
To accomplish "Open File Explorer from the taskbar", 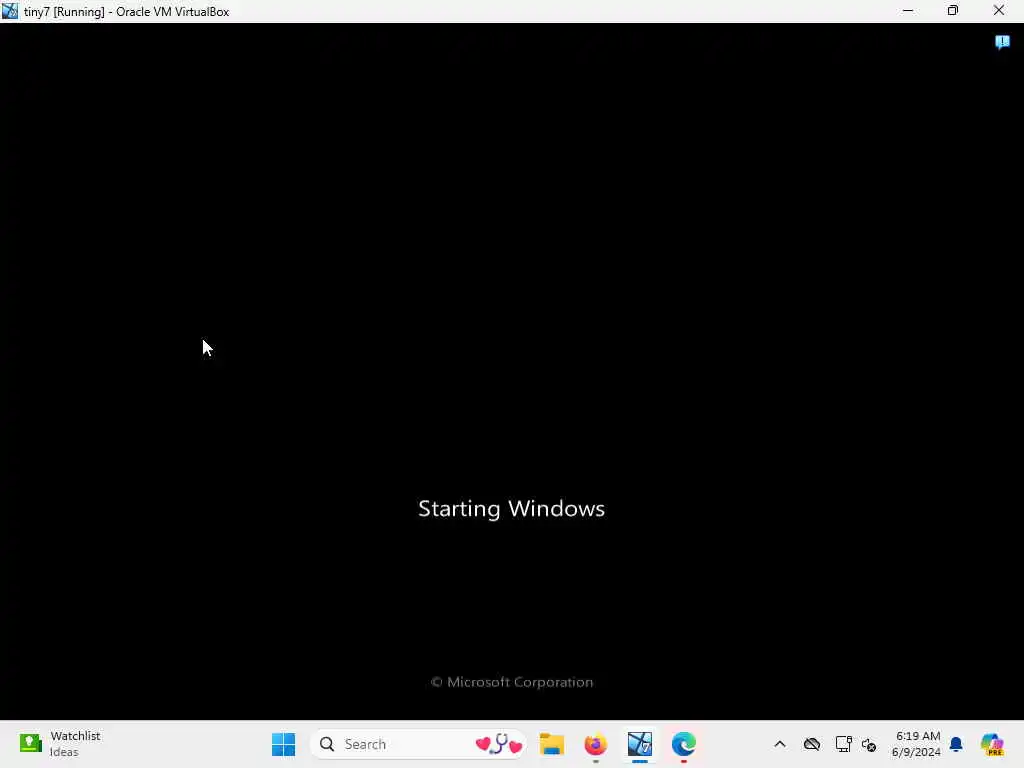I will tap(552, 744).
